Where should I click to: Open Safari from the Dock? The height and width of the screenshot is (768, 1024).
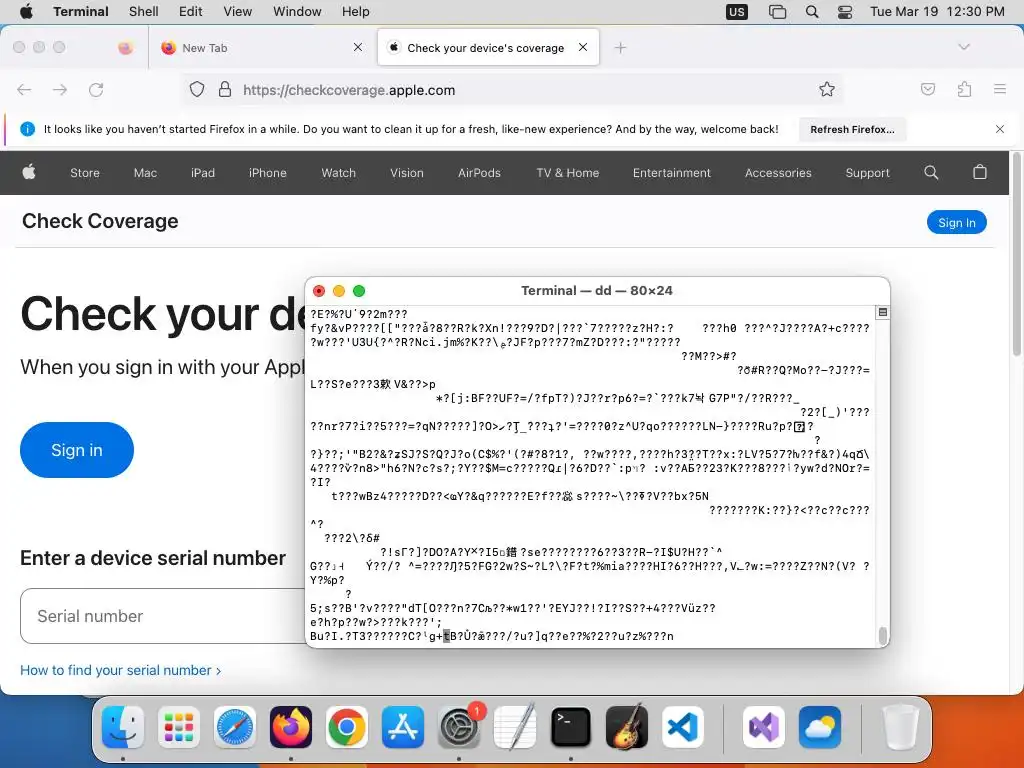coord(235,727)
